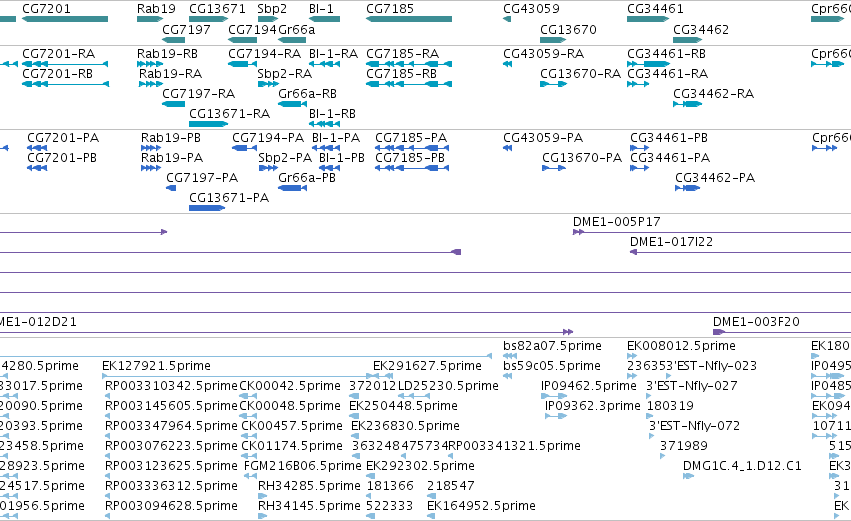Select the gene label reading exactly CG13670
The height and width of the screenshot is (521, 851).
point(568,29)
